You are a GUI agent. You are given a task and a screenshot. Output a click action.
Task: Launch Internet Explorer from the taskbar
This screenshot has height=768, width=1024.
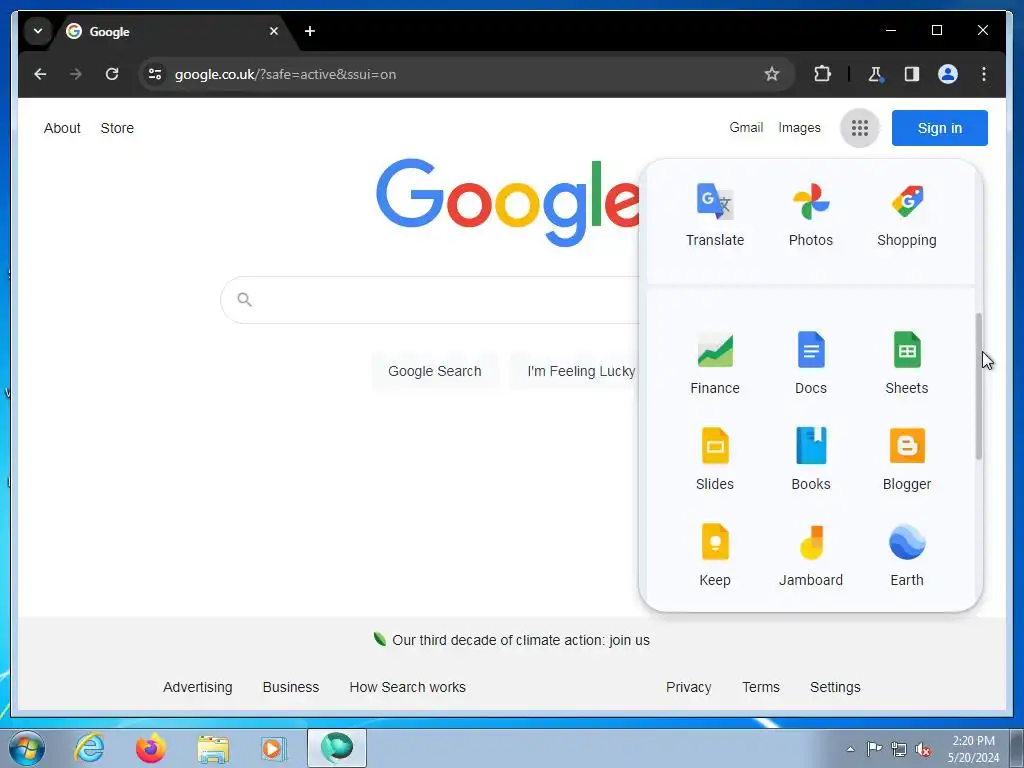pos(89,748)
